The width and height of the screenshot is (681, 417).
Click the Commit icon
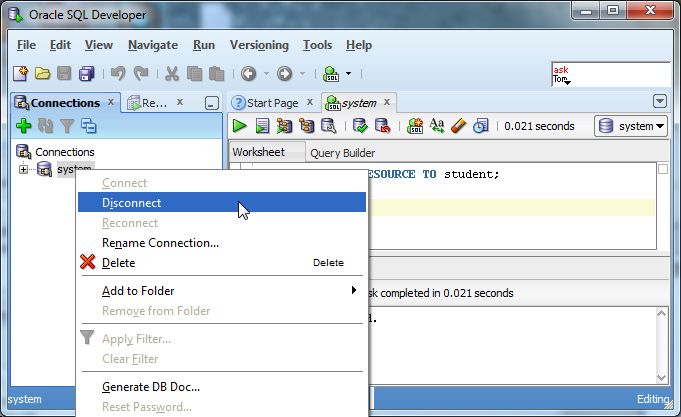(360, 126)
